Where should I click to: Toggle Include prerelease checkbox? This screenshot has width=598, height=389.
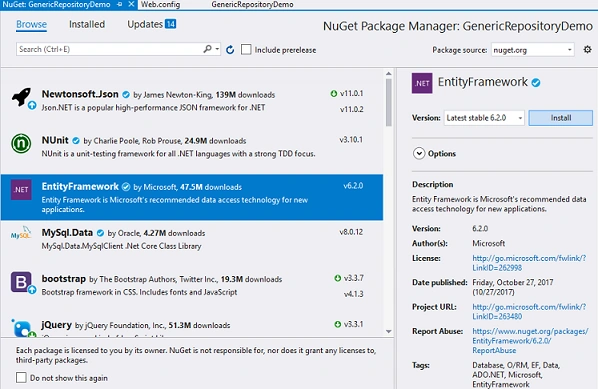246,50
